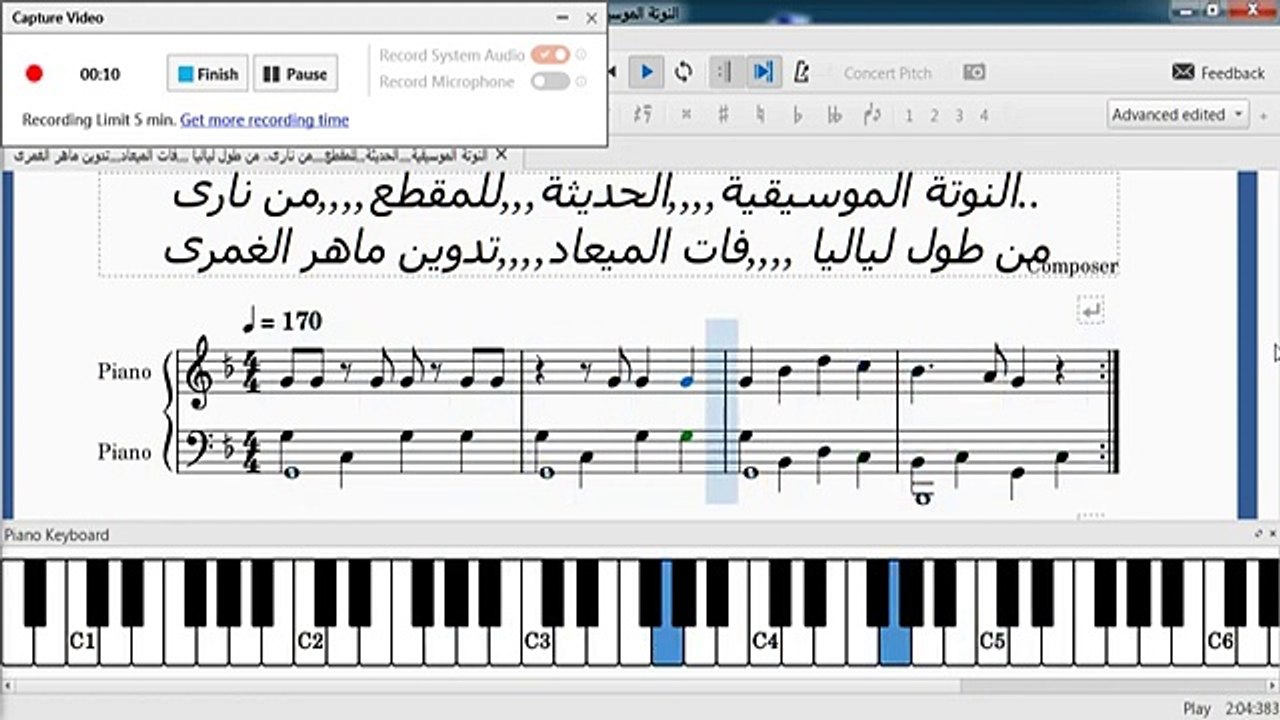Viewport: 1280px width, 720px height.
Task: Open Get more recording time link
Action: [x=264, y=120]
